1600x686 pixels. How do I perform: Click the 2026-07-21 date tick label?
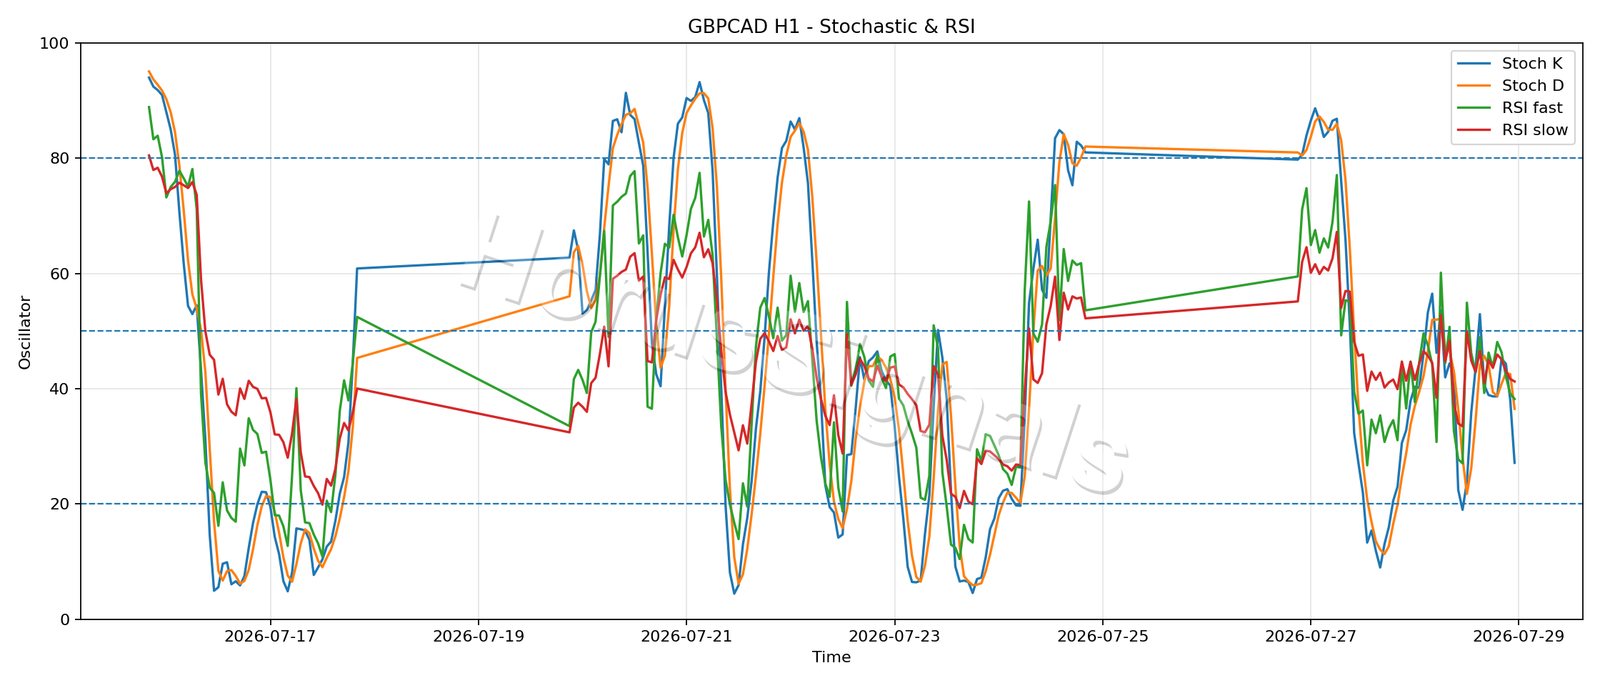686,635
